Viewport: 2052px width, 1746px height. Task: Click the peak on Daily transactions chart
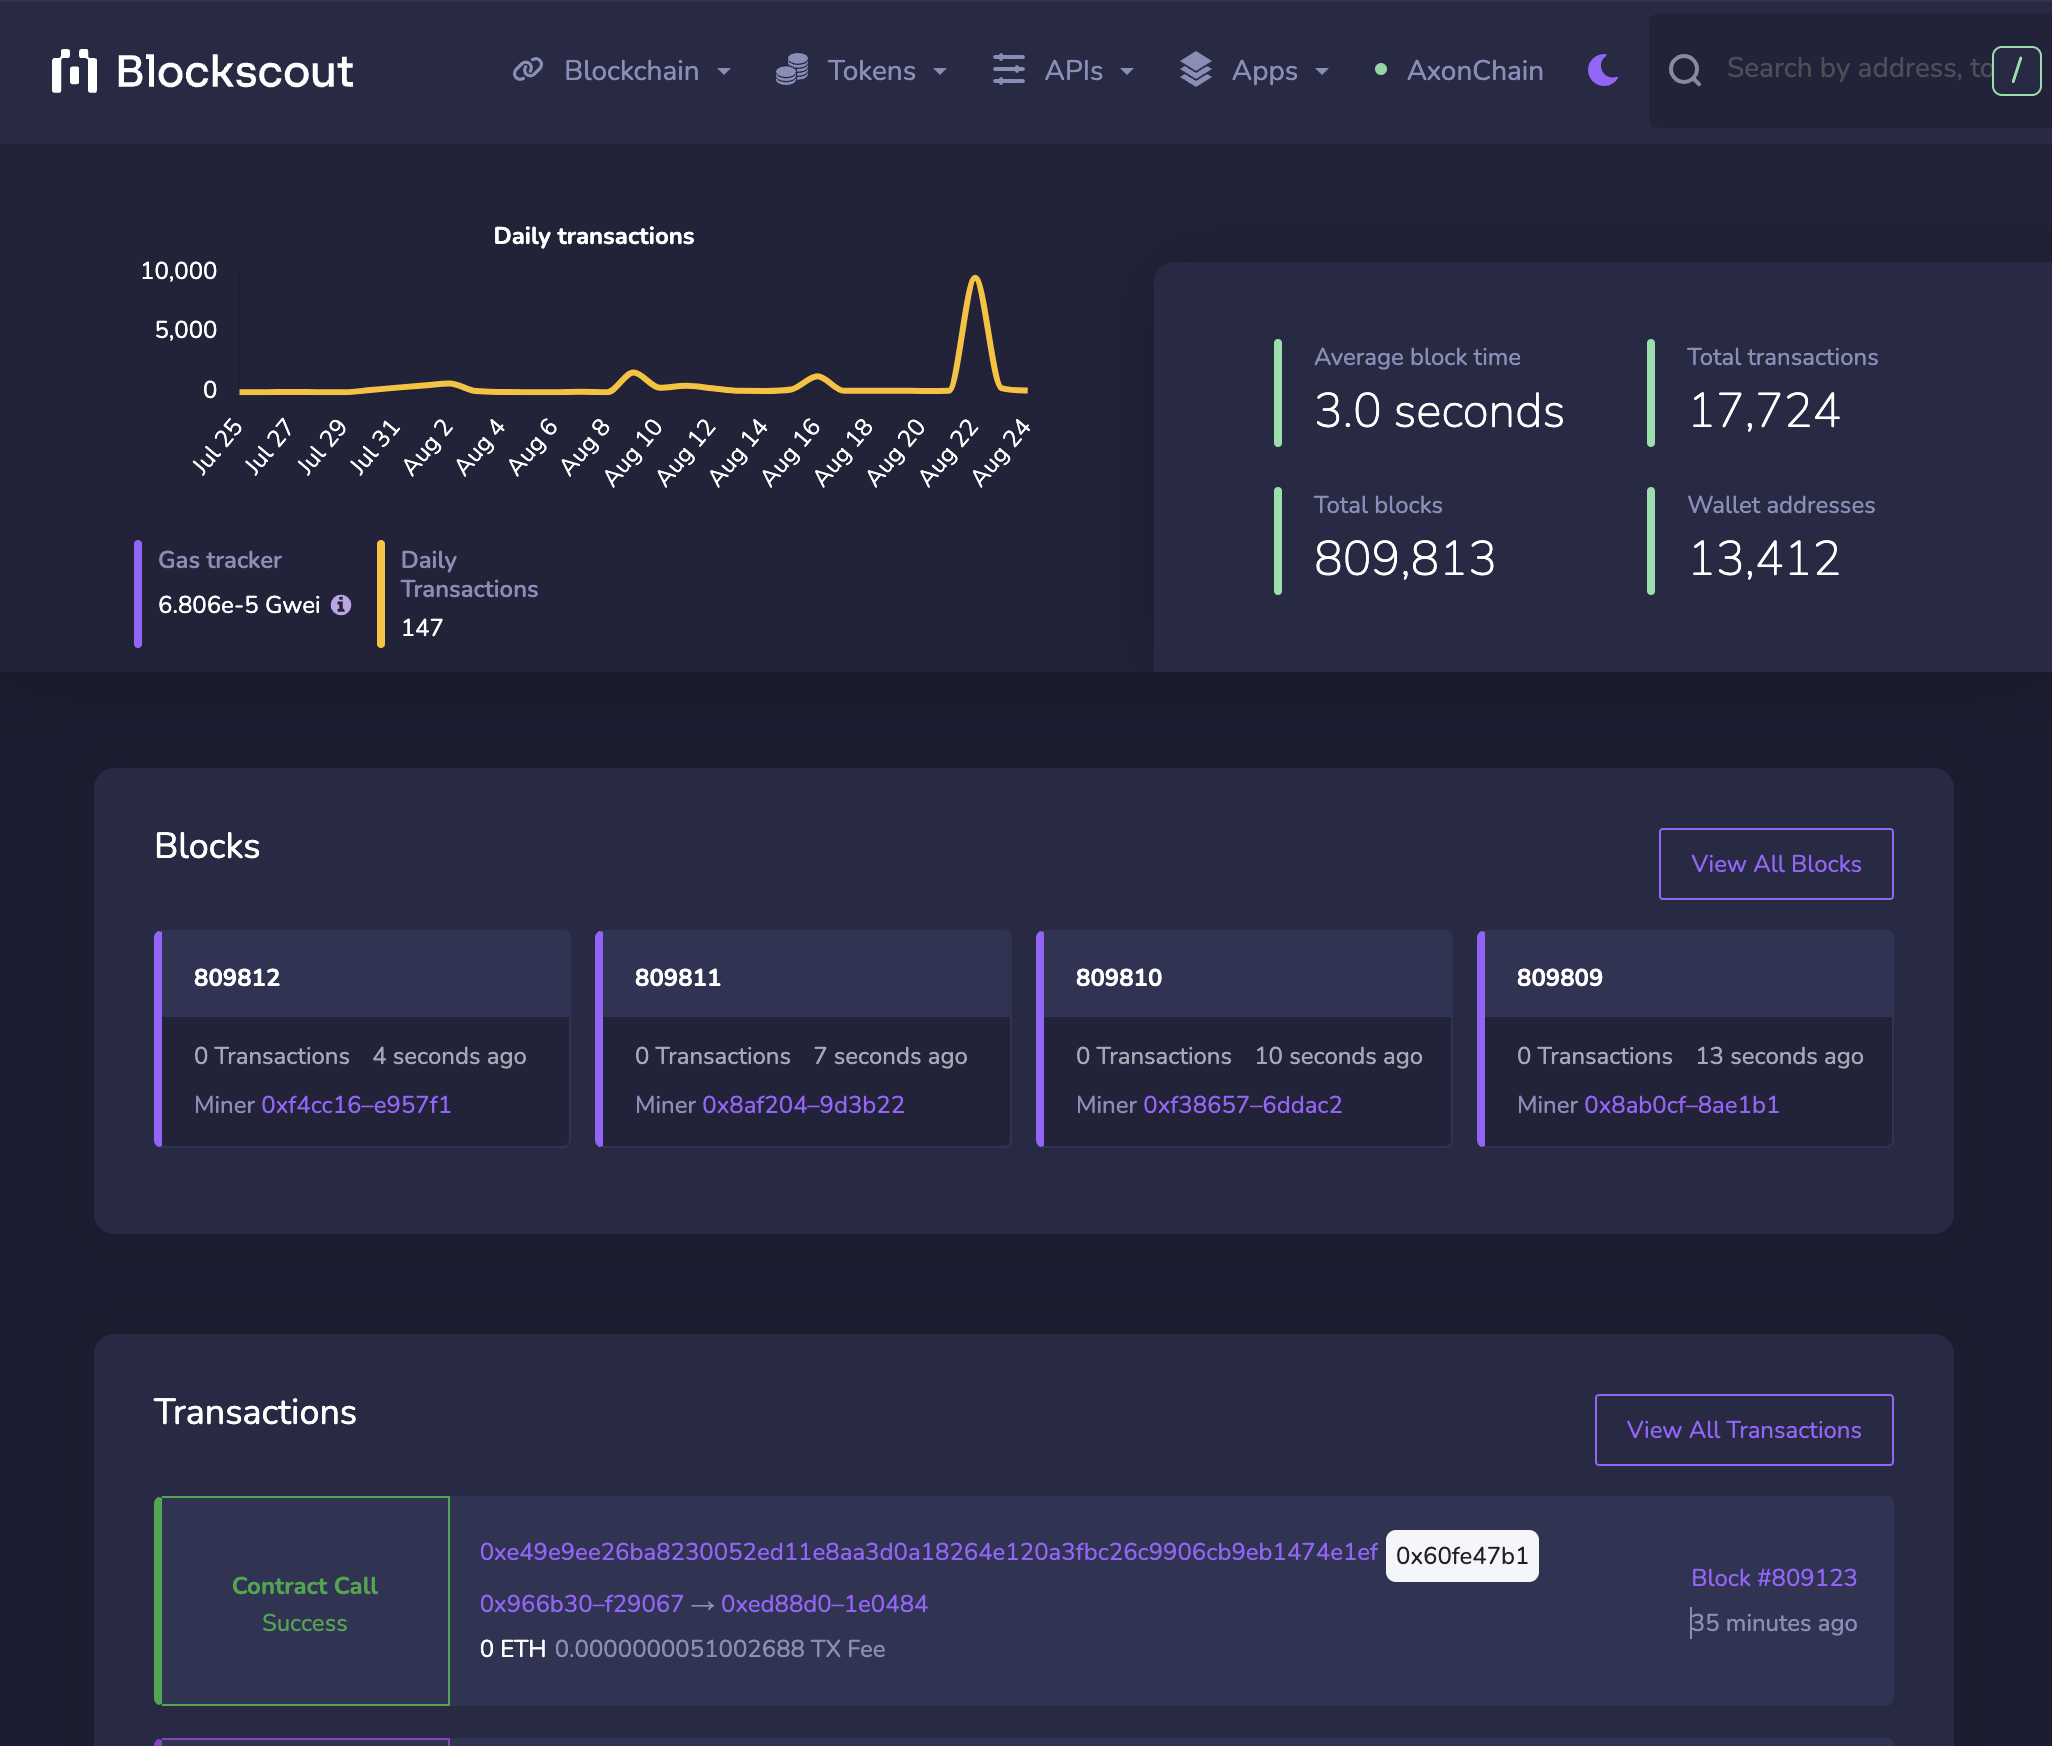(975, 279)
